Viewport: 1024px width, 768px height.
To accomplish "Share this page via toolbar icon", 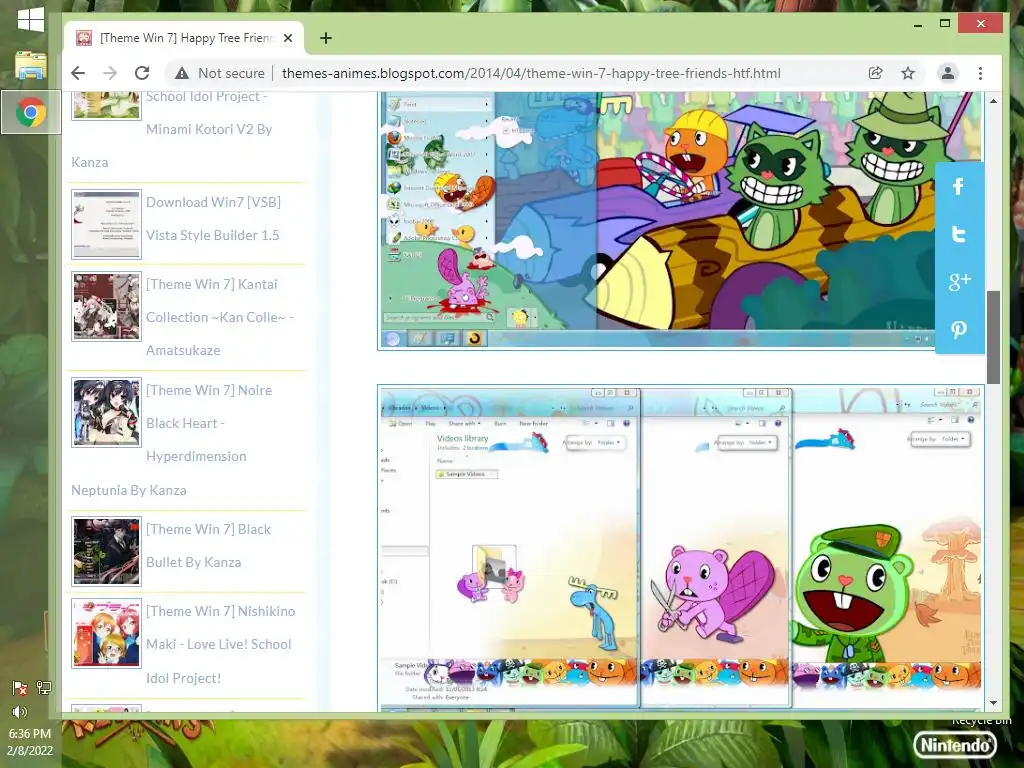I will point(876,73).
